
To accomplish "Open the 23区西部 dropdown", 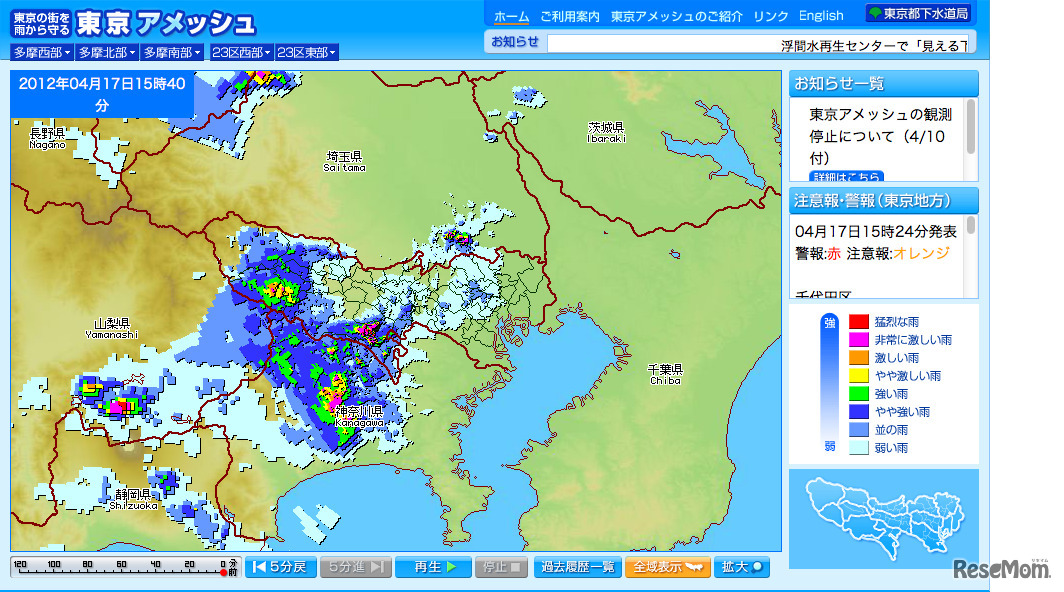I will 242,52.
